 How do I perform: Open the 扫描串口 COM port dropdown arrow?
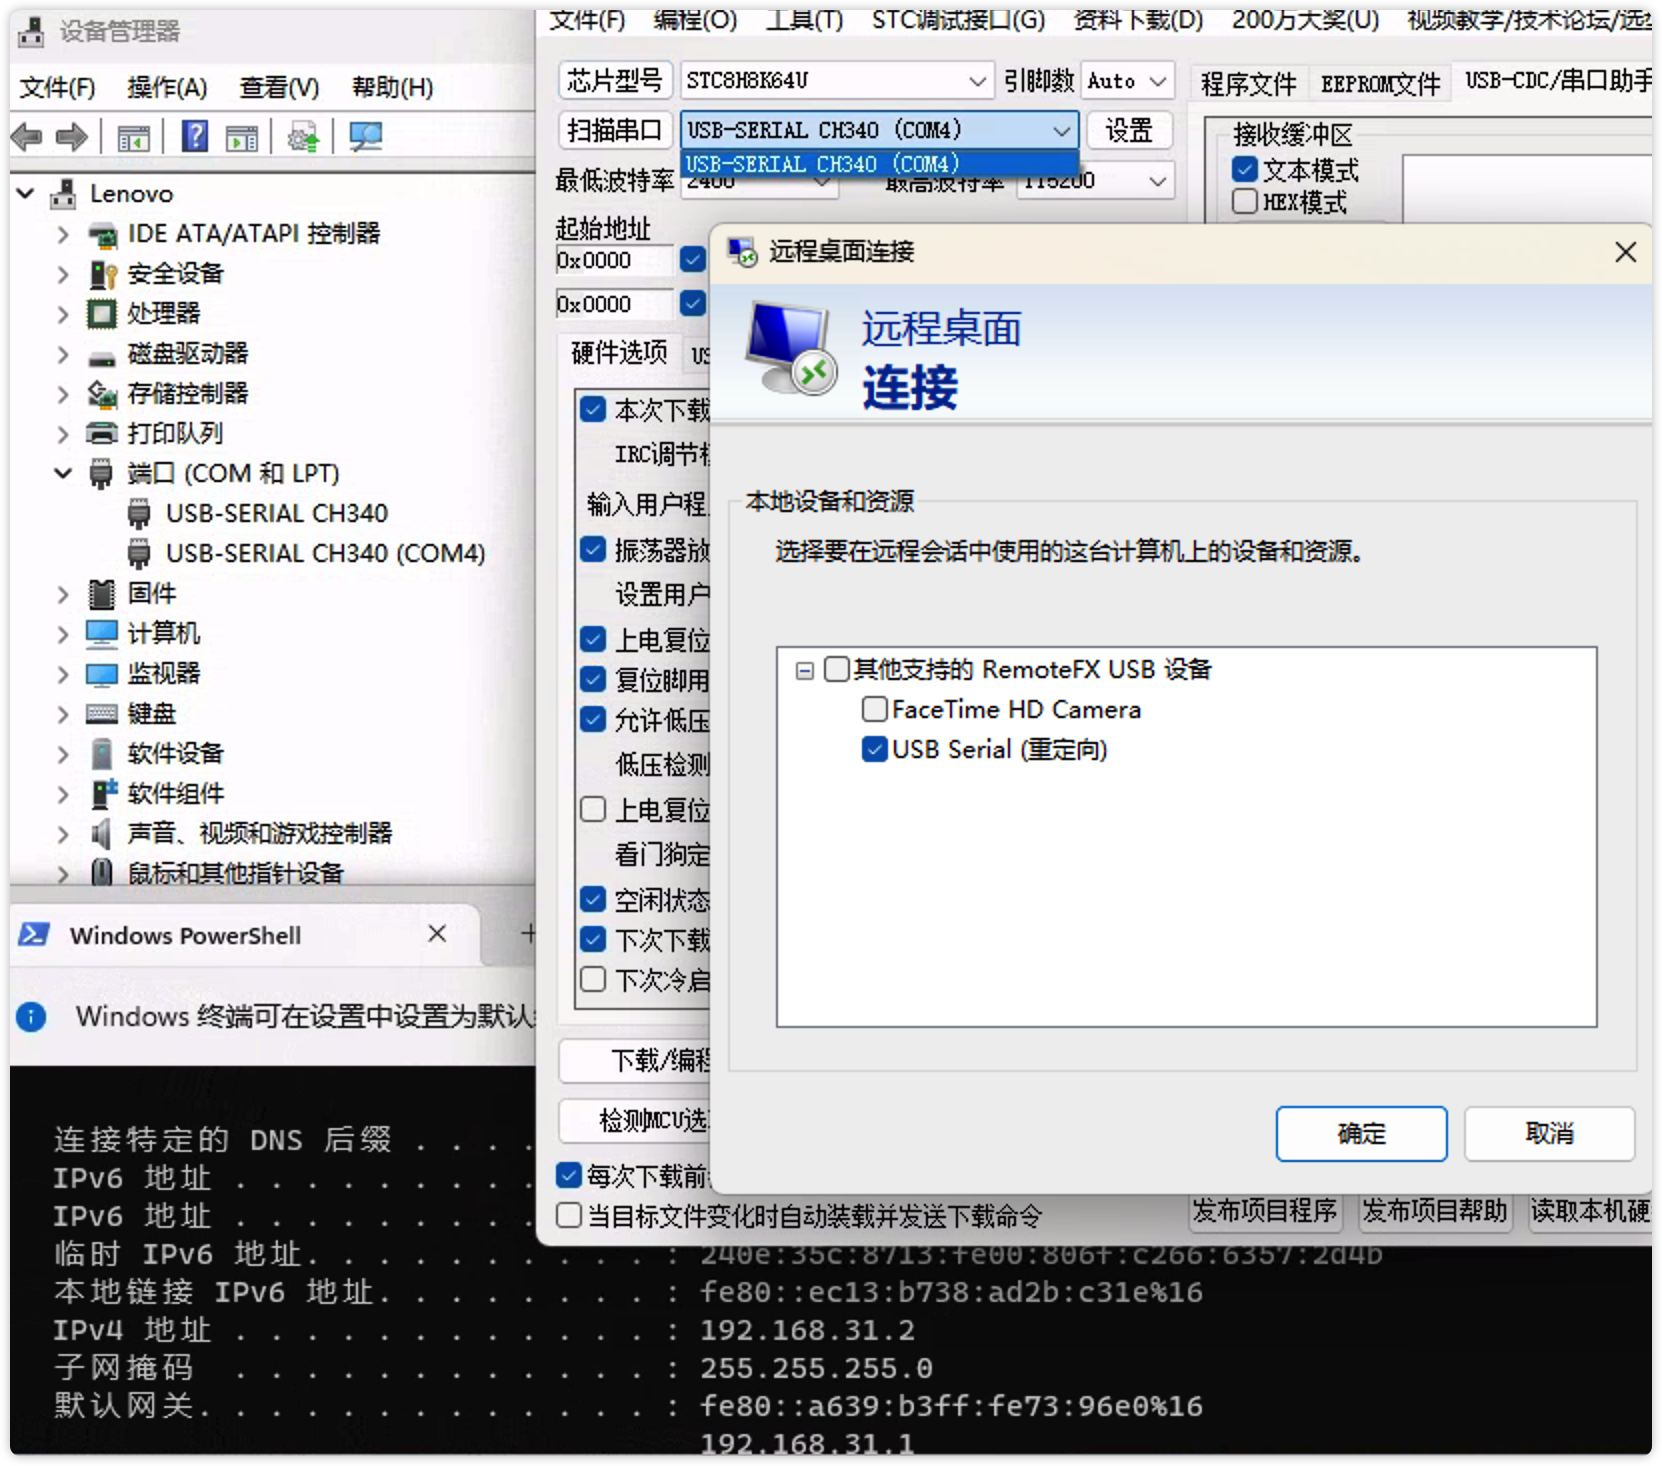(1061, 130)
